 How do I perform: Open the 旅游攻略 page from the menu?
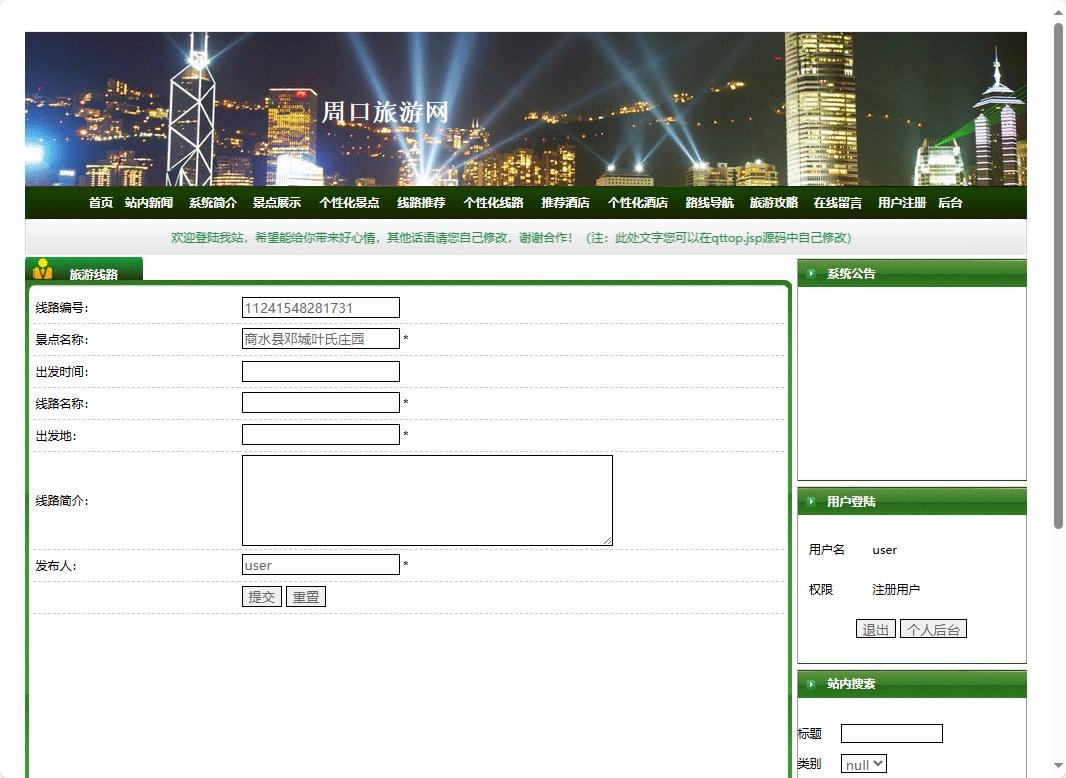[x=773, y=202]
